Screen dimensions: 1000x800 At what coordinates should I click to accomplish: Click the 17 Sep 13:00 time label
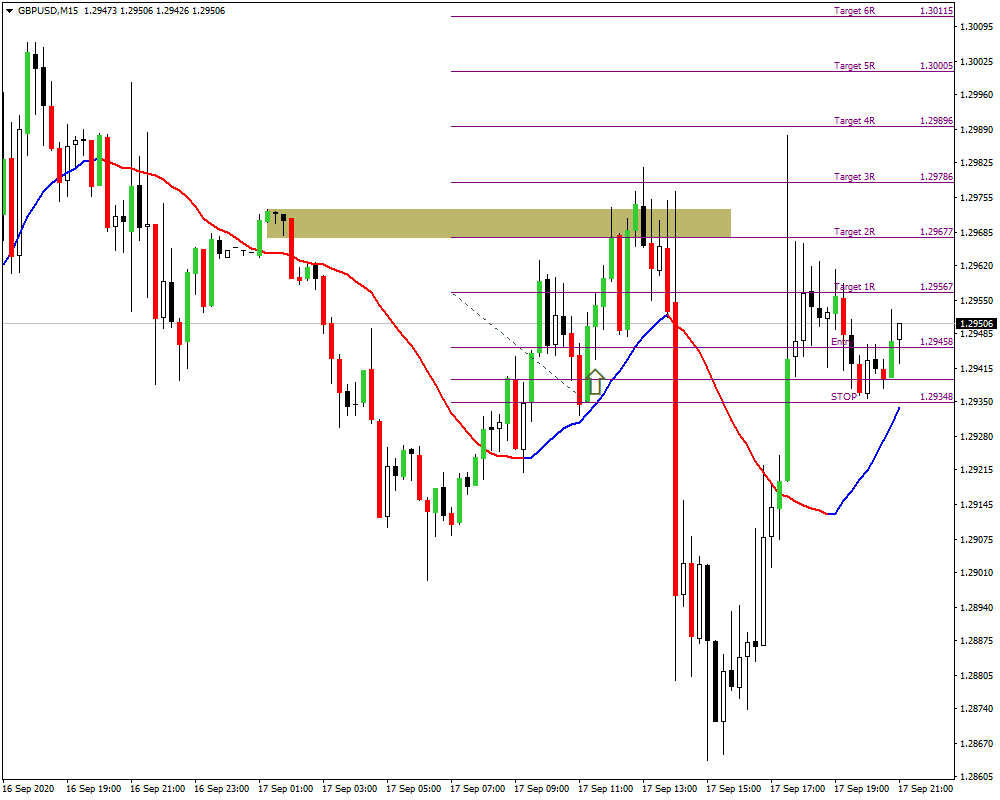669,789
